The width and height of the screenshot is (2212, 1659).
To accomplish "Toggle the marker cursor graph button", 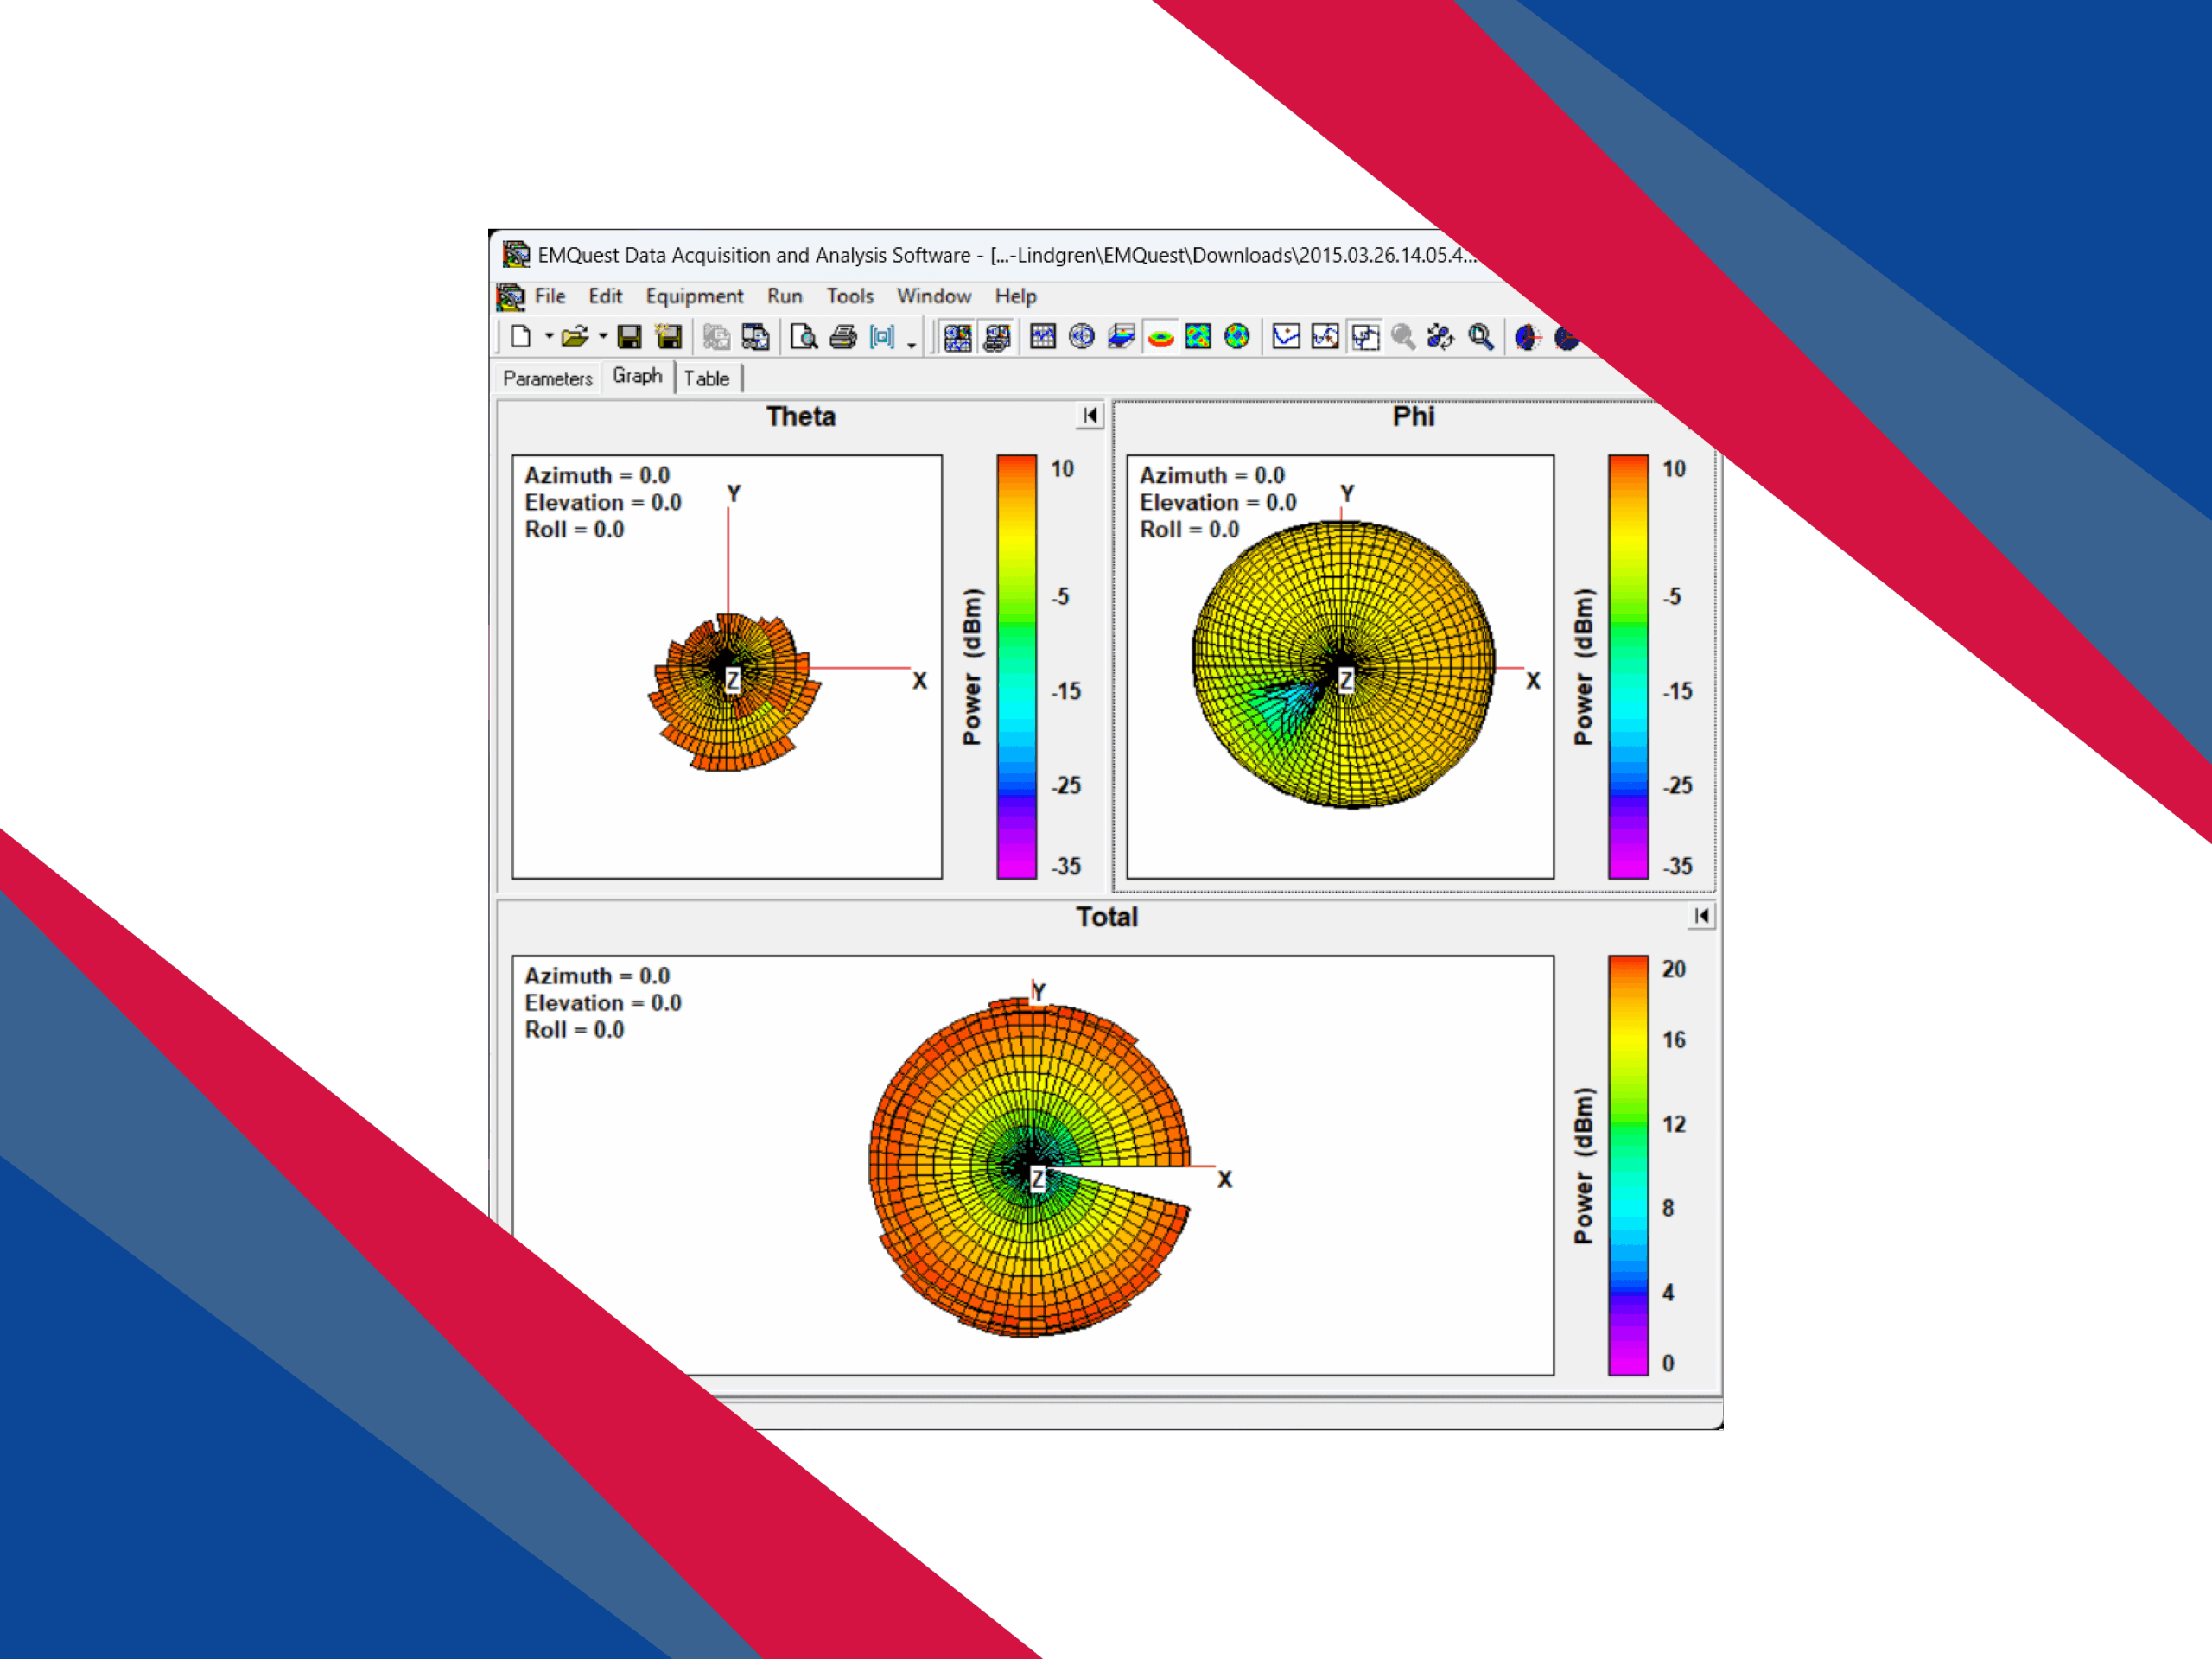I will click(1325, 337).
